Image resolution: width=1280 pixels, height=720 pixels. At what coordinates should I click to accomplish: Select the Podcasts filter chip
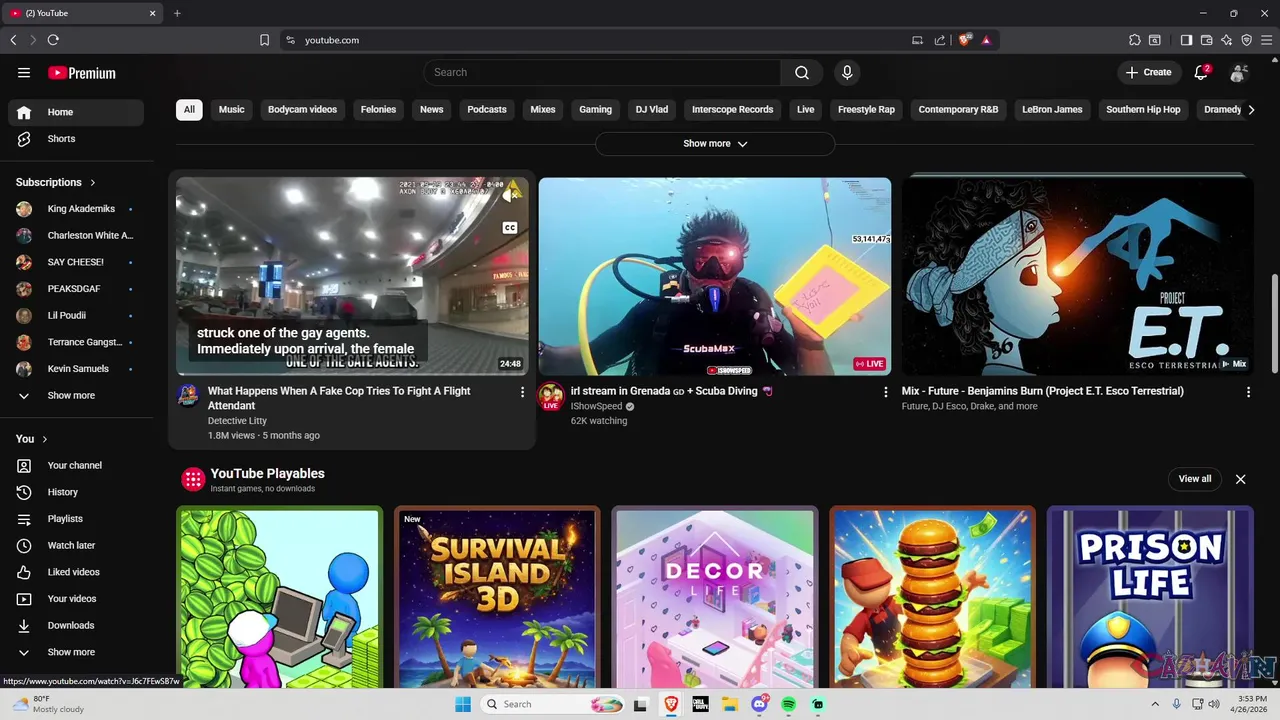487,109
